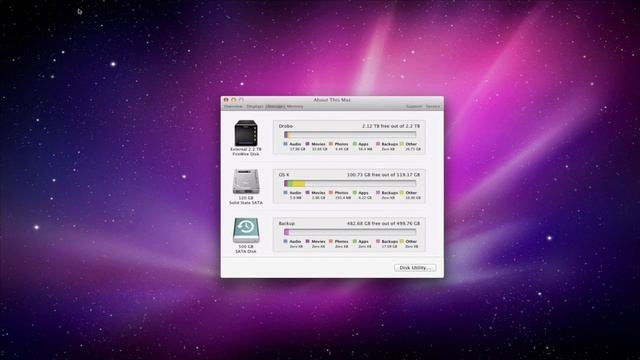This screenshot has width=640, height=360.
Task: Click the OS X storage usage bar
Action: point(350,184)
